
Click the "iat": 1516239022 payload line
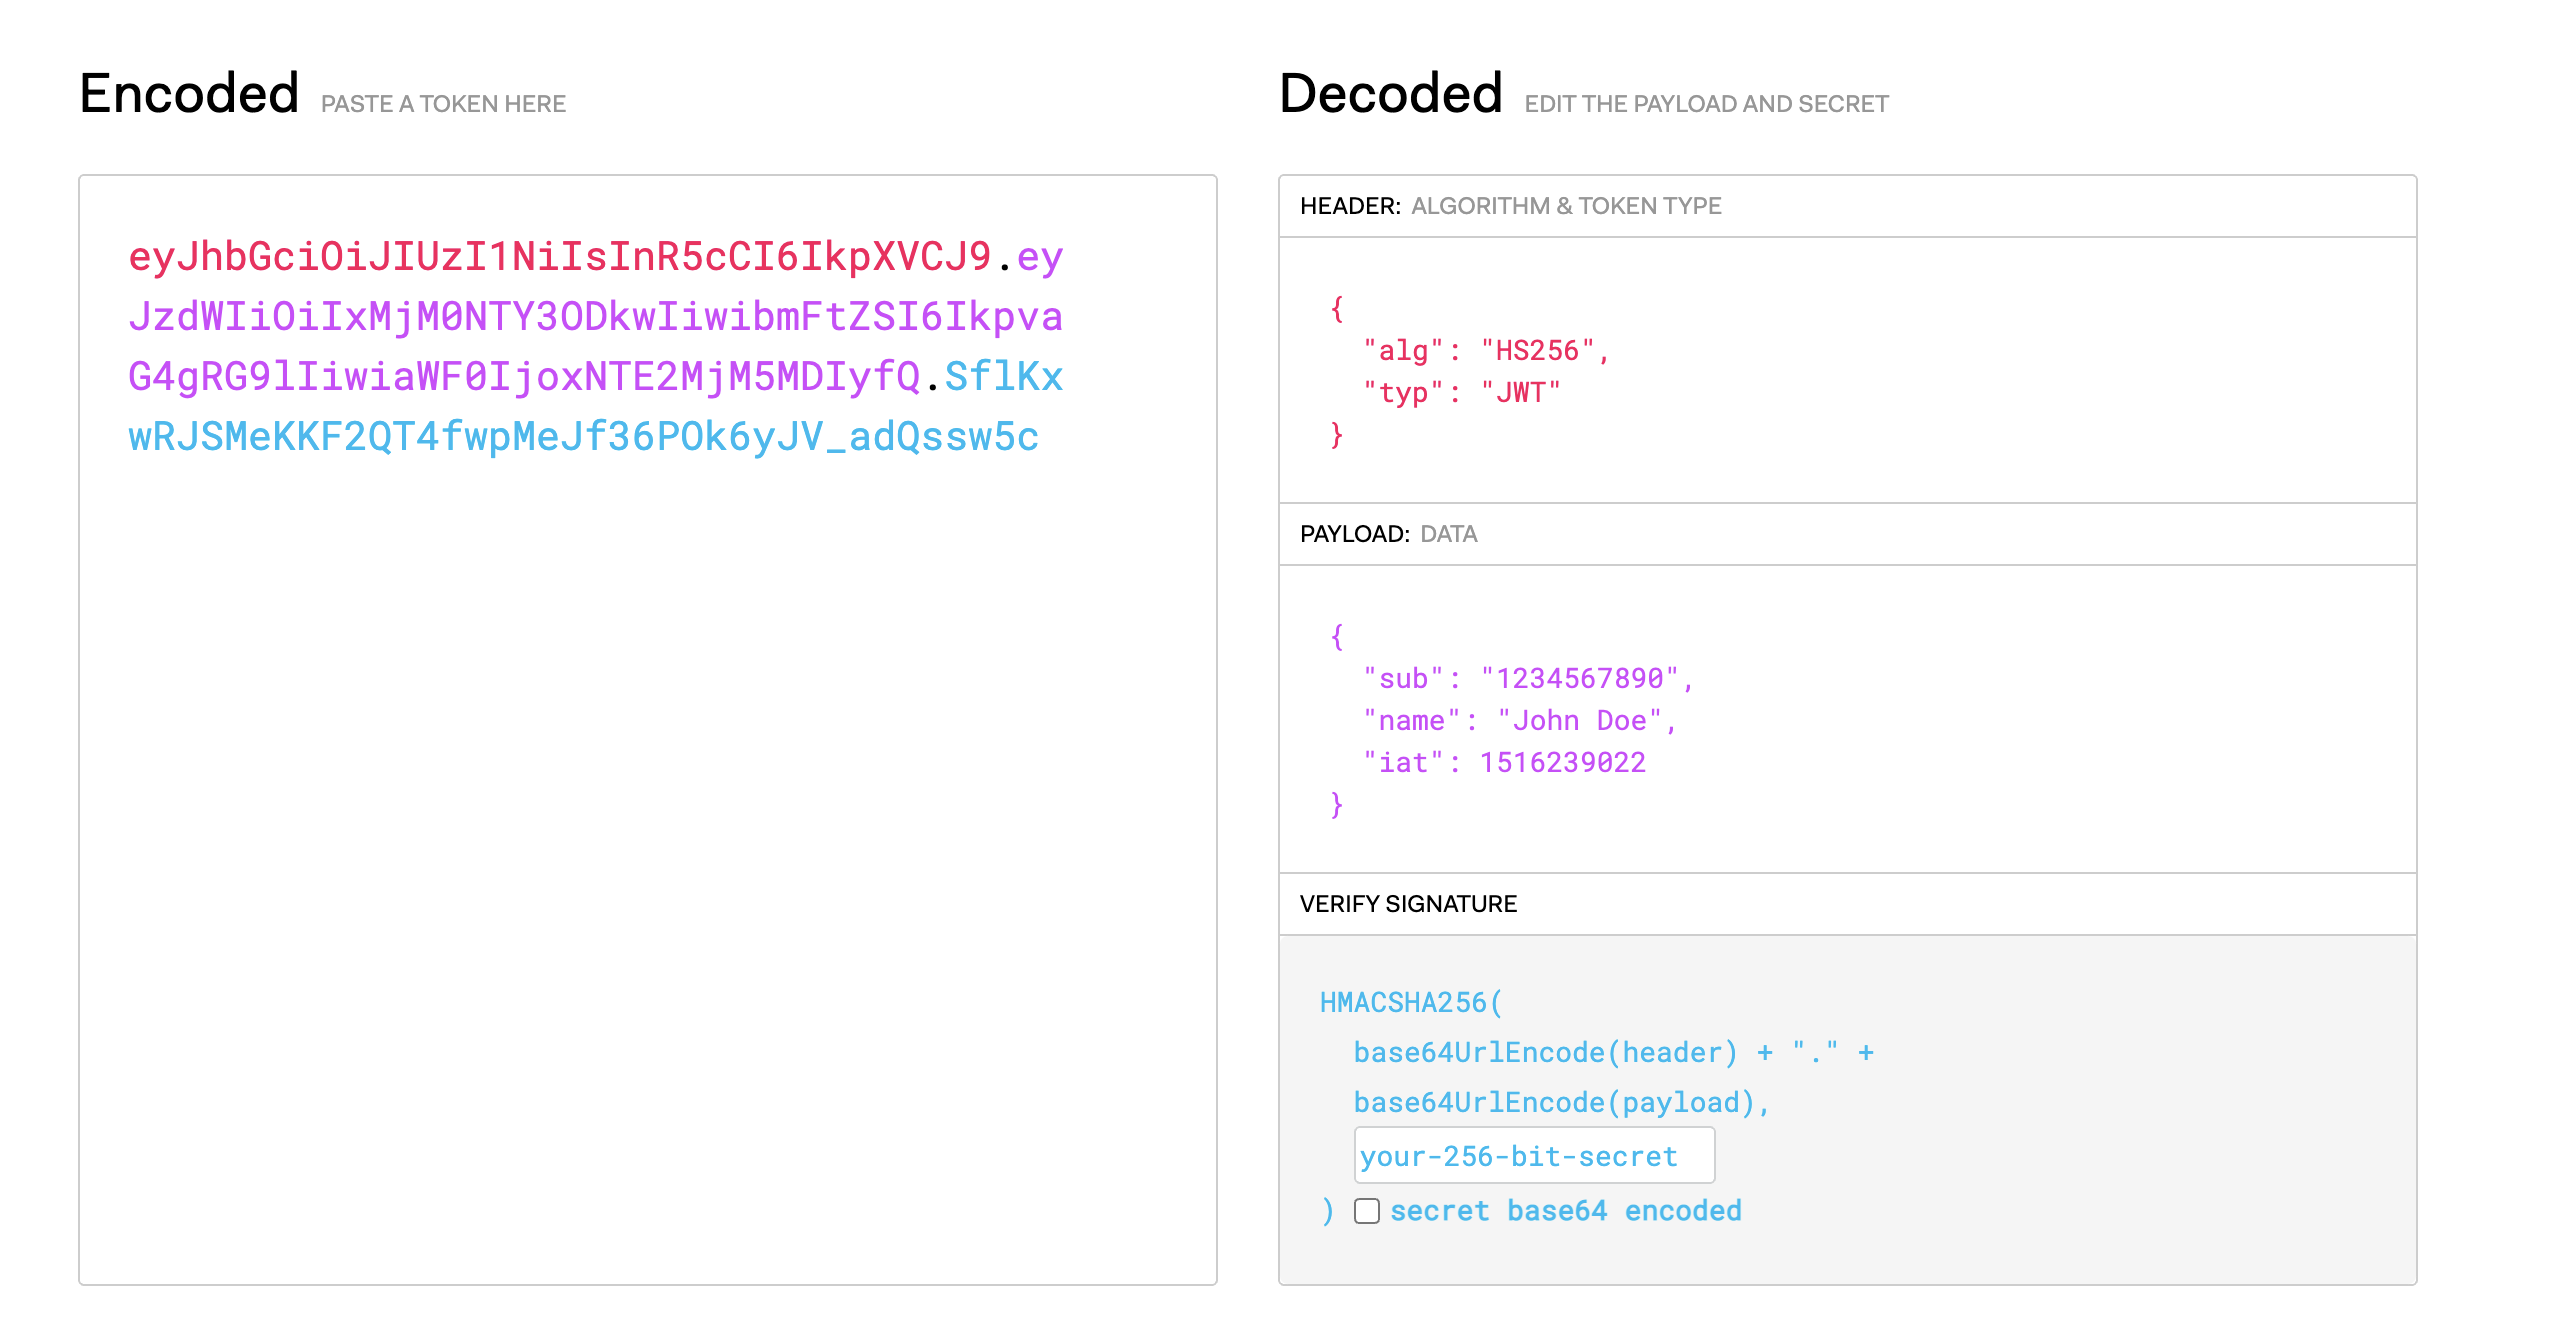1504,763
